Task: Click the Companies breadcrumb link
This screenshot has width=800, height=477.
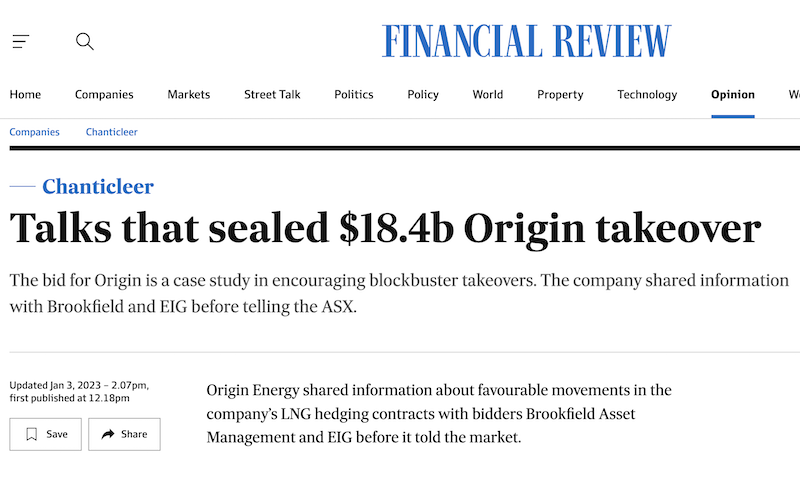Action: click(x=35, y=132)
